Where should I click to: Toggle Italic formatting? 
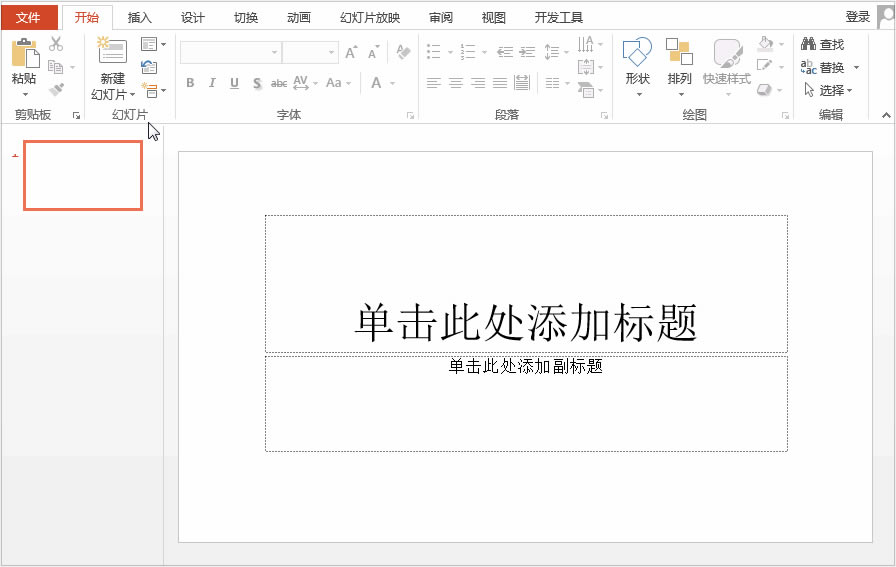[212, 83]
